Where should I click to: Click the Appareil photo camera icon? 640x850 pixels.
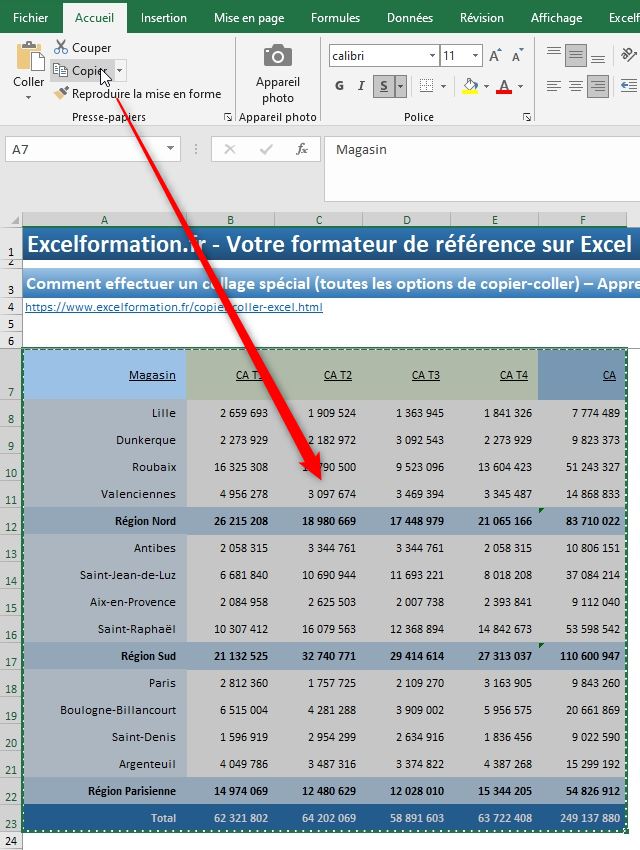click(277, 56)
